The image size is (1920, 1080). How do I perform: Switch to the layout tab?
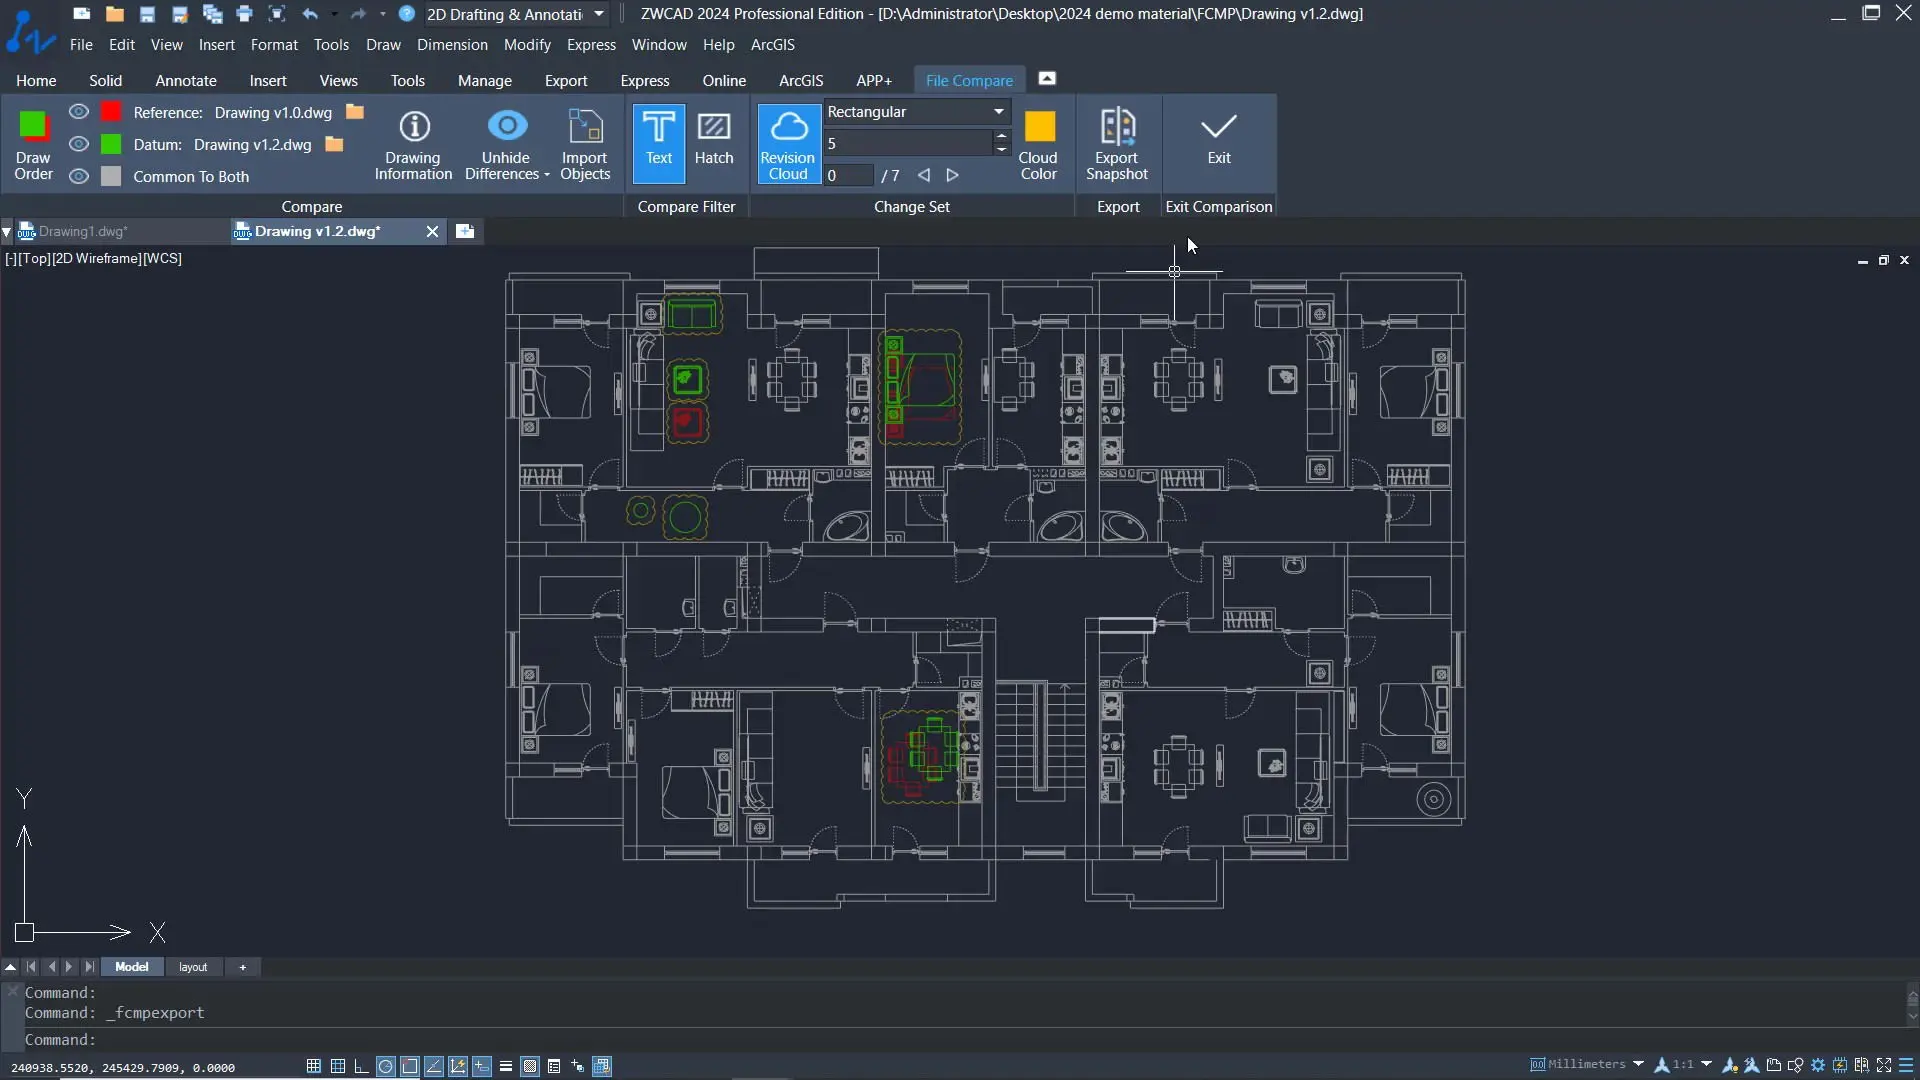tap(192, 967)
